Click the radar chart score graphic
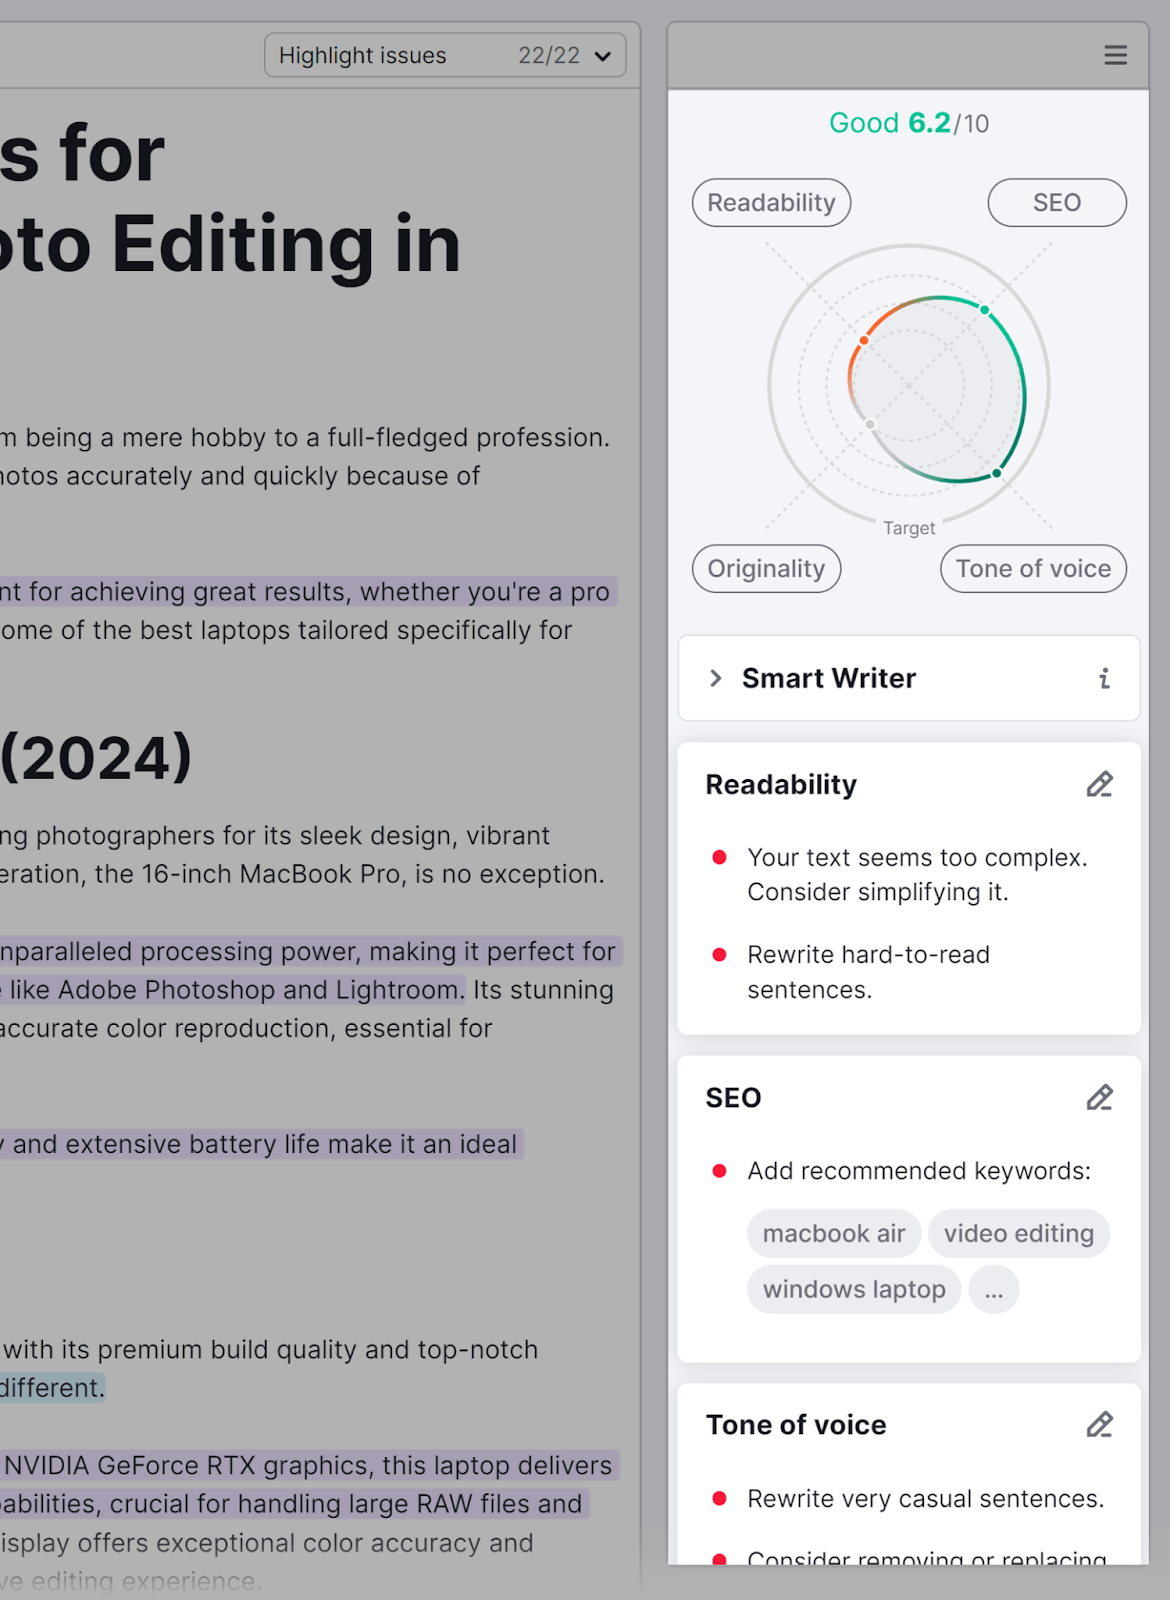Image resolution: width=1170 pixels, height=1600 pixels. [x=909, y=387]
